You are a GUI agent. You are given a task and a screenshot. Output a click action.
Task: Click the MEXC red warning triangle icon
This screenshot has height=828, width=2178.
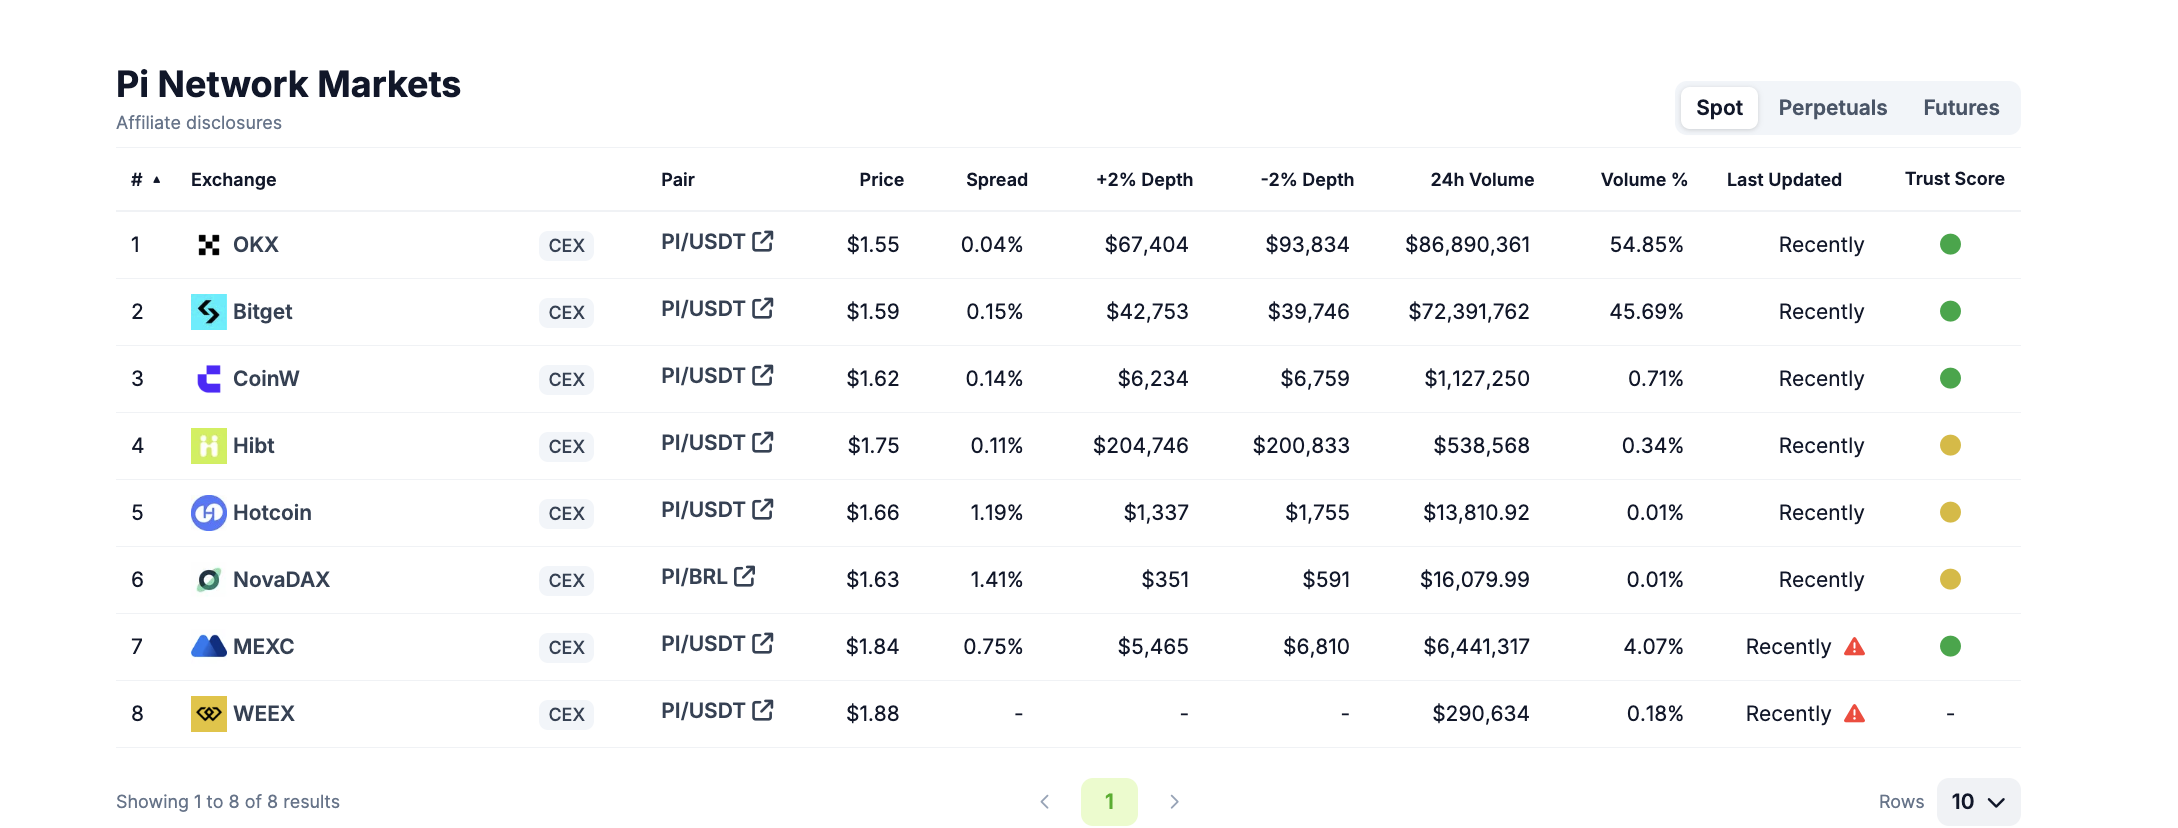(x=1855, y=647)
